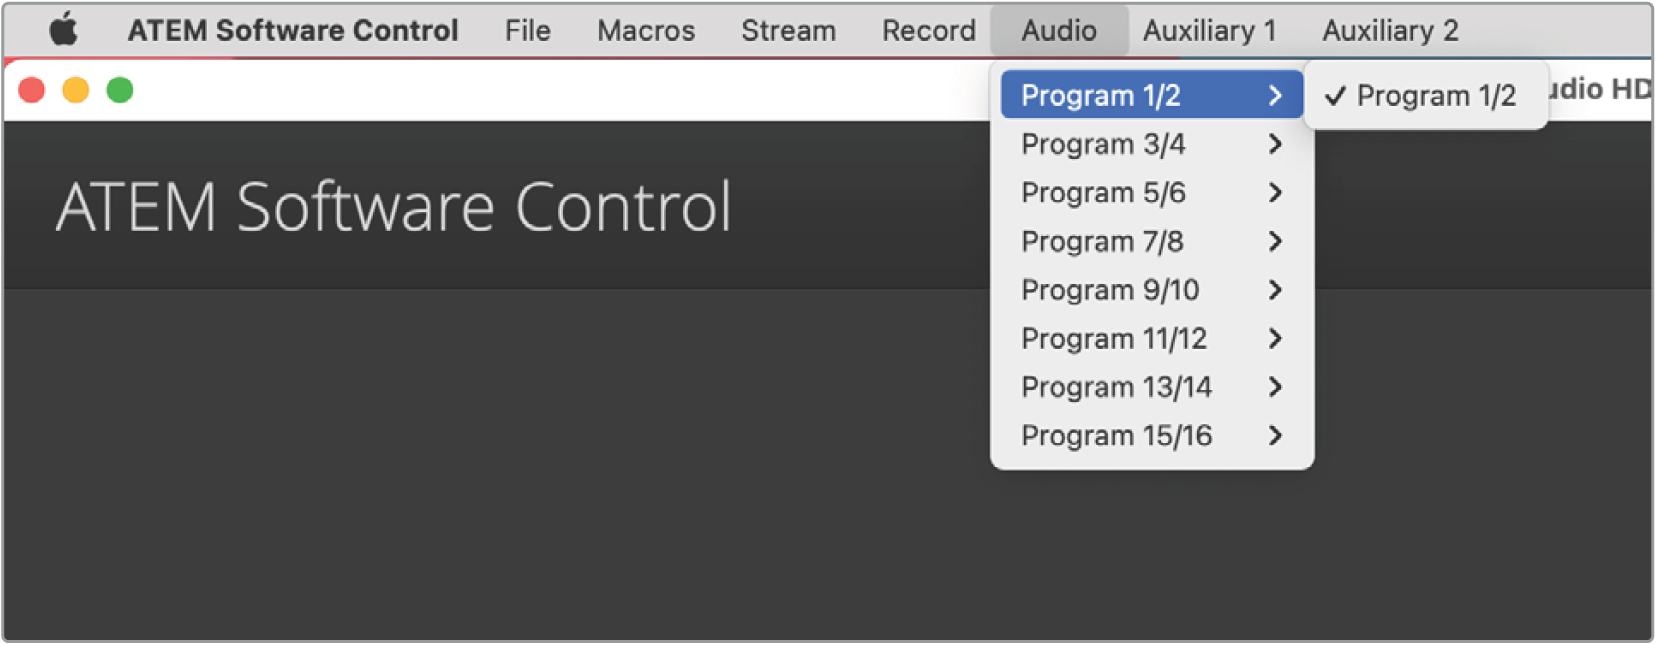
Task: Open the Auxiliary 2 menu
Action: [x=1390, y=30]
